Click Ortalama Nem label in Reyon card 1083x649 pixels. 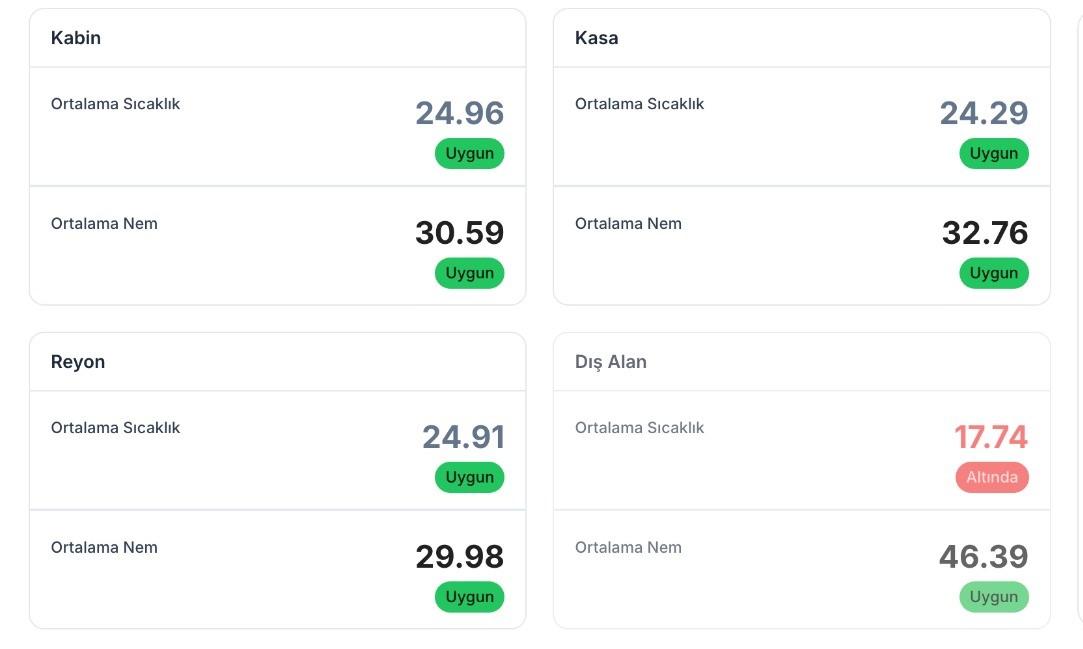tap(104, 548)
